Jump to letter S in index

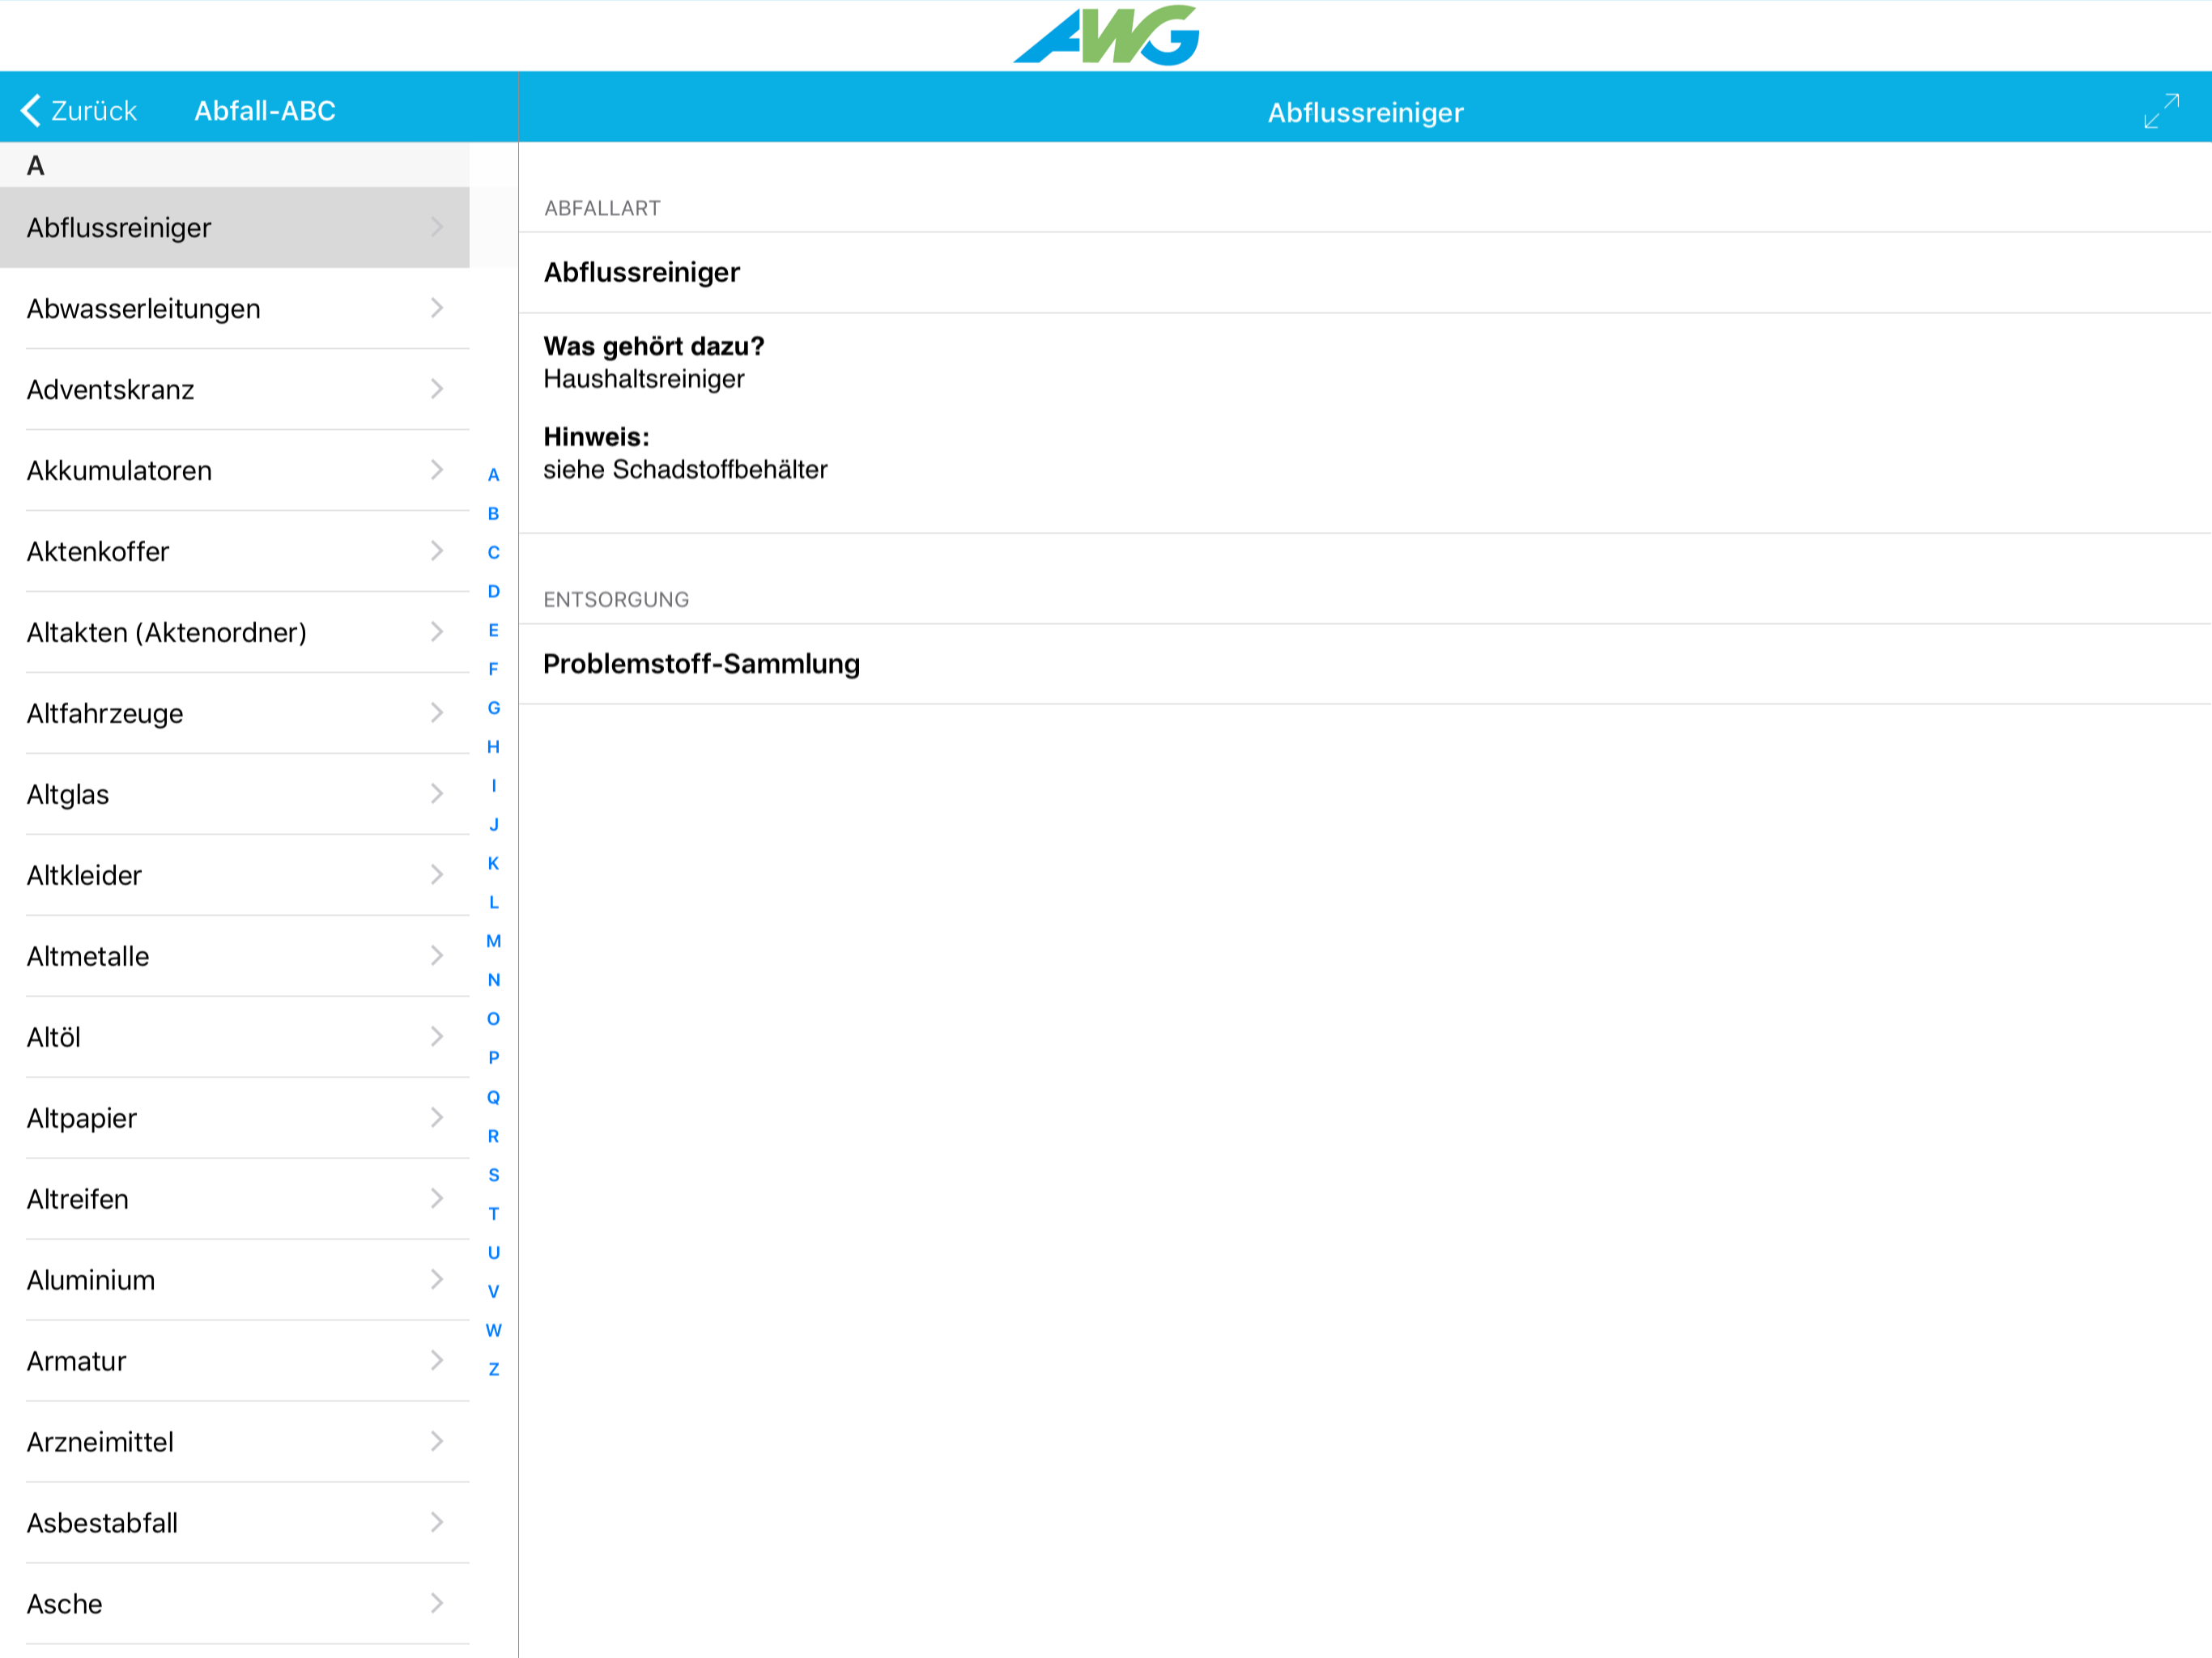click(x=493, y=1176)
